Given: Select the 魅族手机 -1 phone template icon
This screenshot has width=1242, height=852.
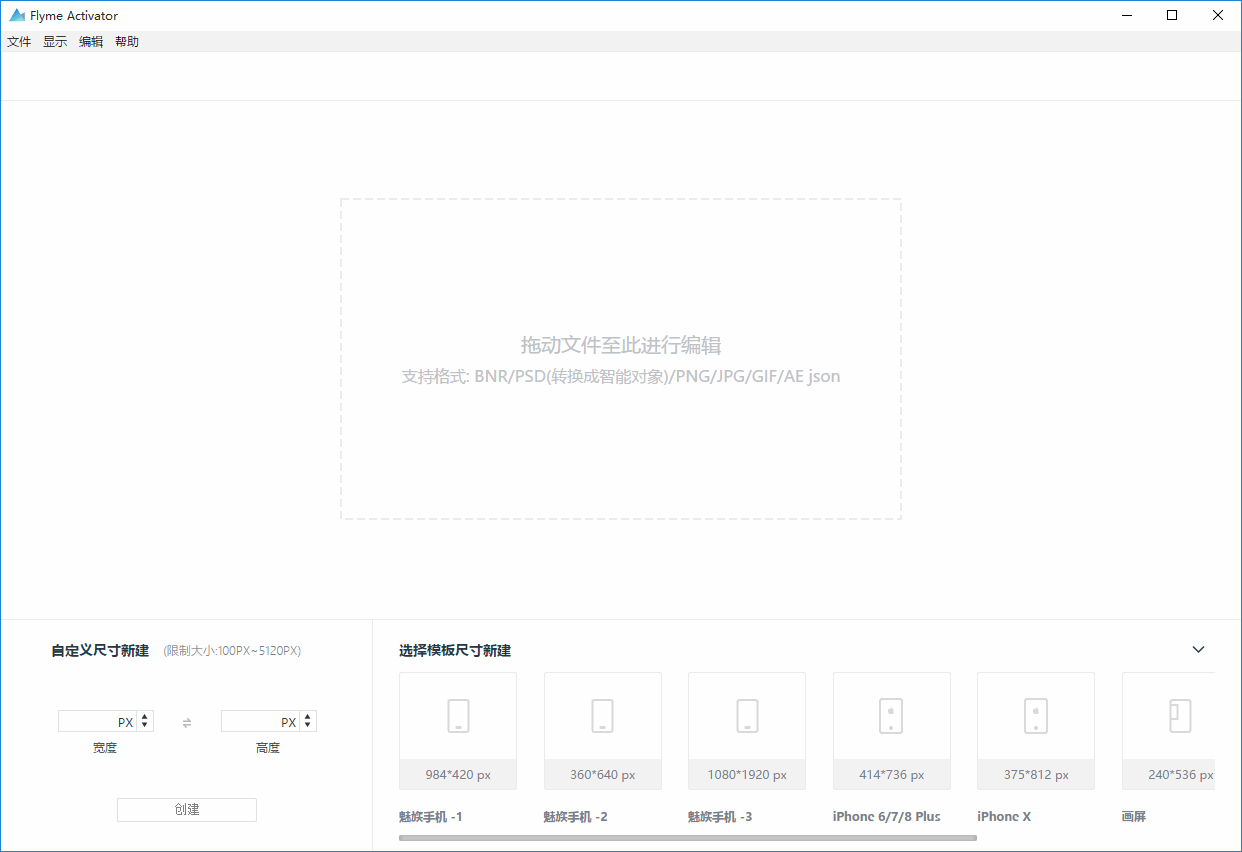Looking at the screenshot, I should point(457,715).
